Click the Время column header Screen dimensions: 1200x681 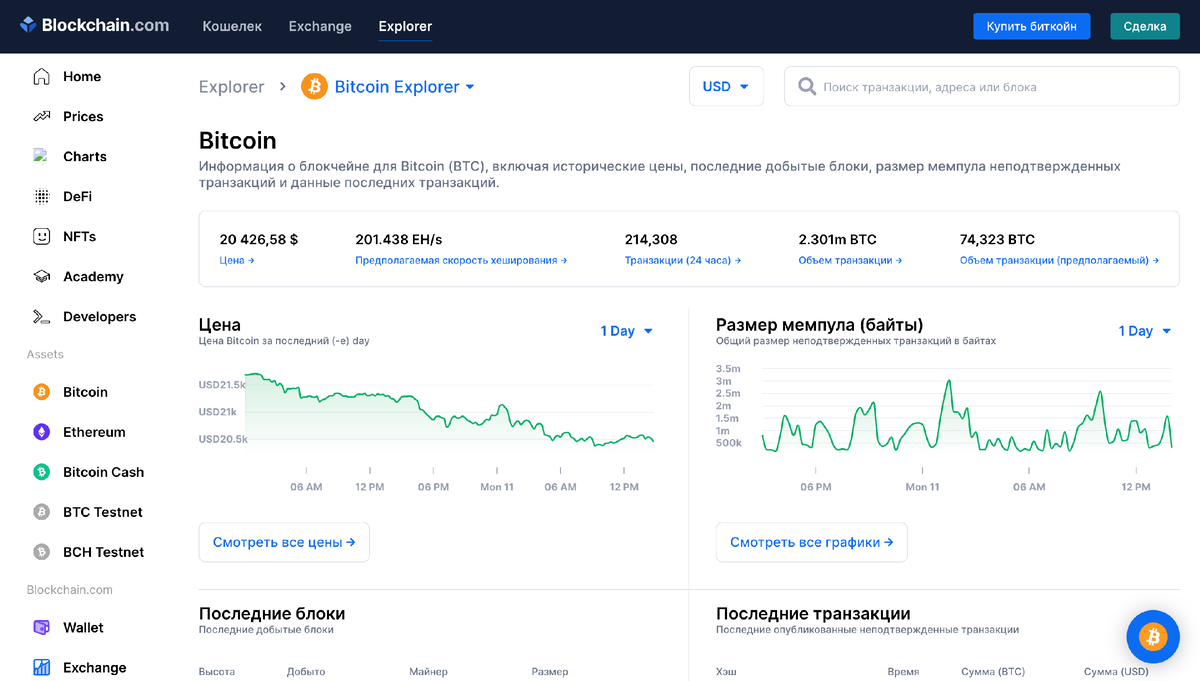pos(903,672)
